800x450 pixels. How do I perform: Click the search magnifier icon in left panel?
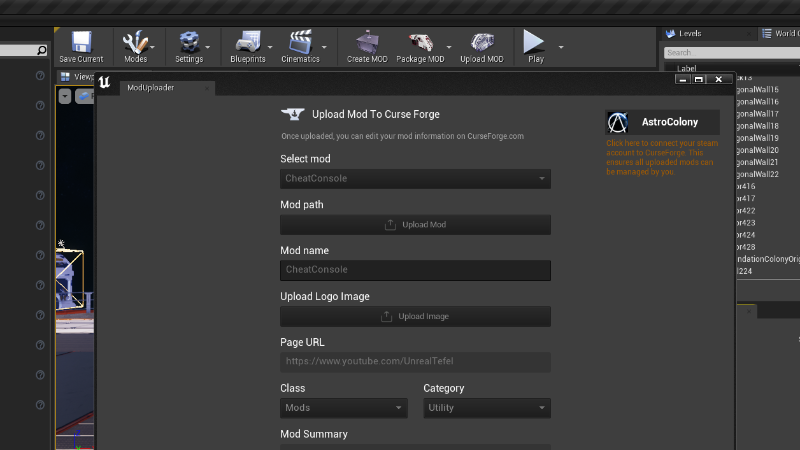pos(42,50)
